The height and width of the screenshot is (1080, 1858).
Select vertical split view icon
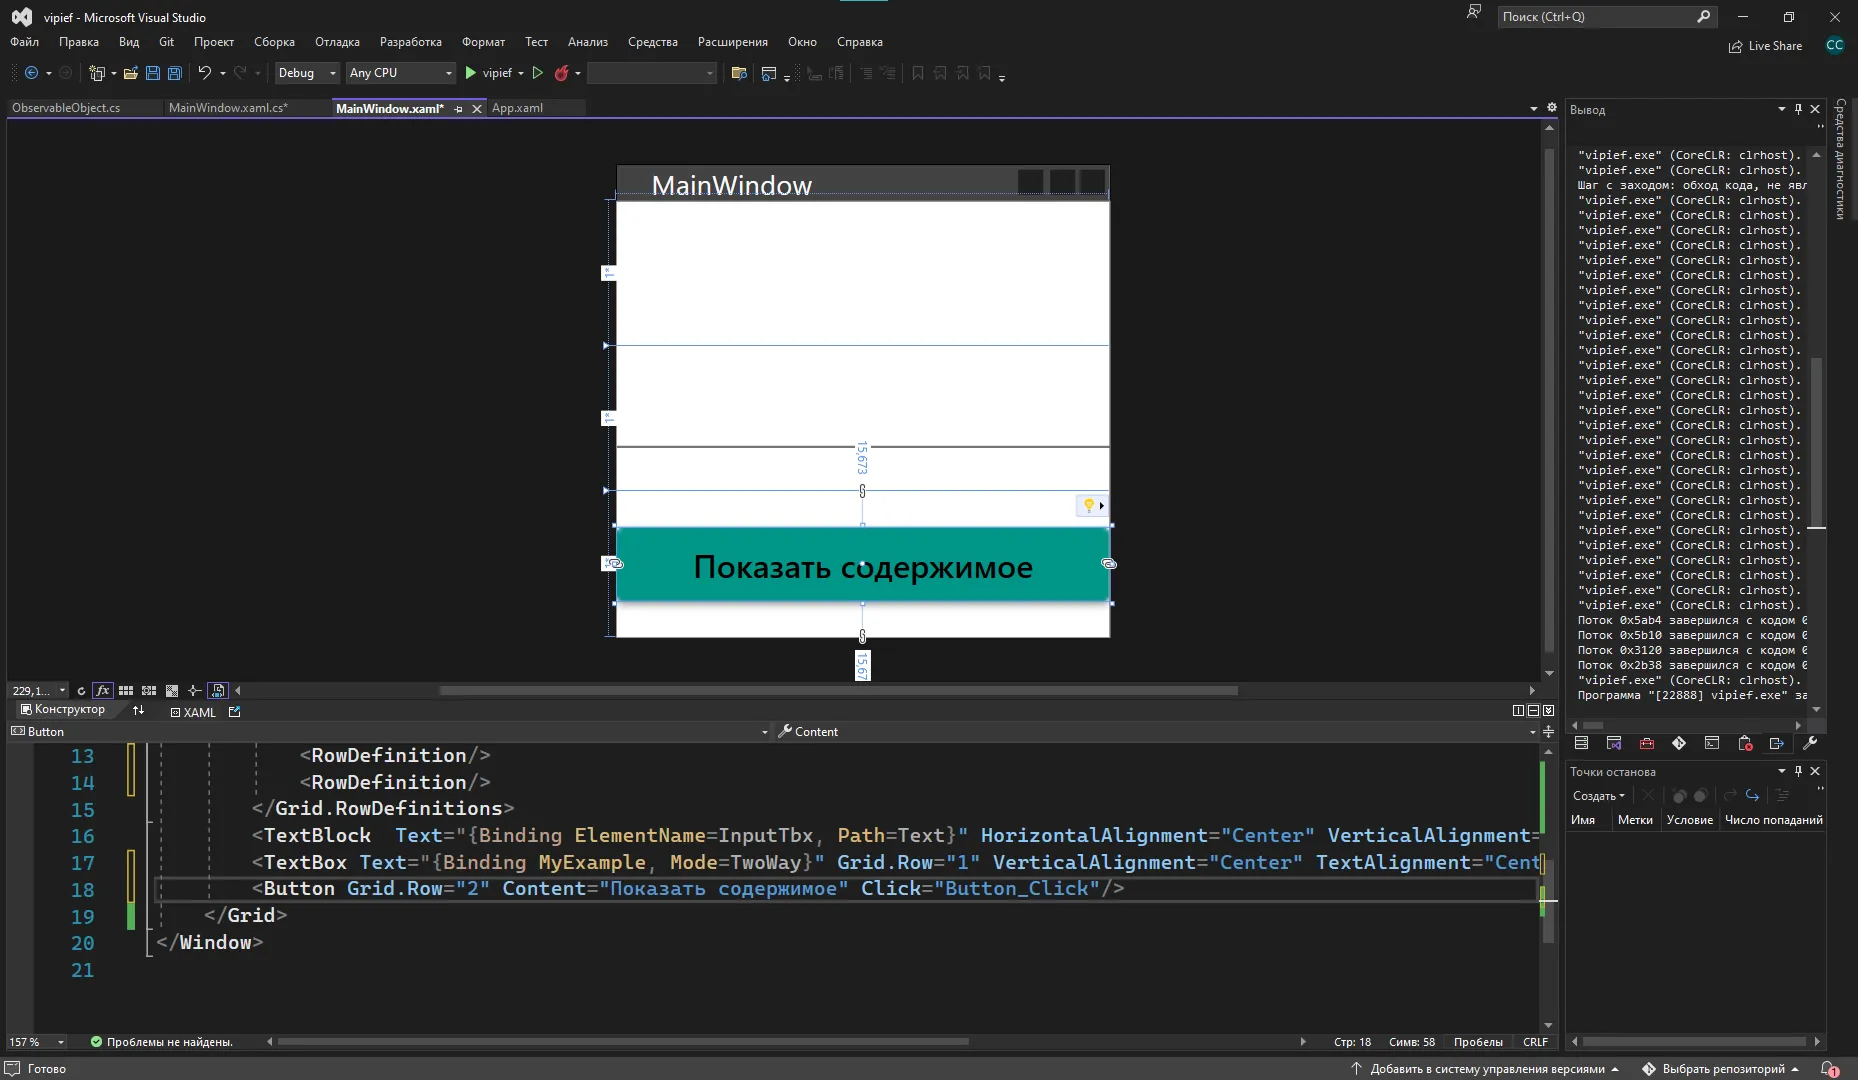coord(1518,711)
